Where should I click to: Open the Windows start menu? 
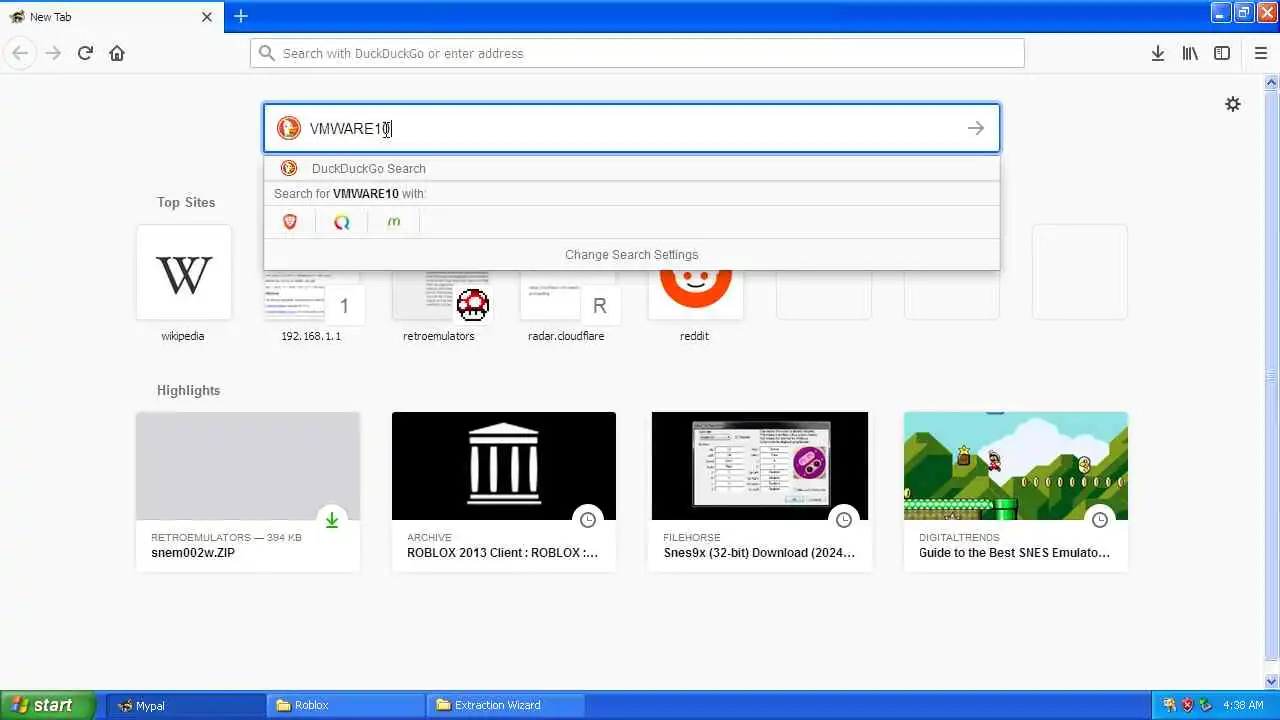pos(48,705)
